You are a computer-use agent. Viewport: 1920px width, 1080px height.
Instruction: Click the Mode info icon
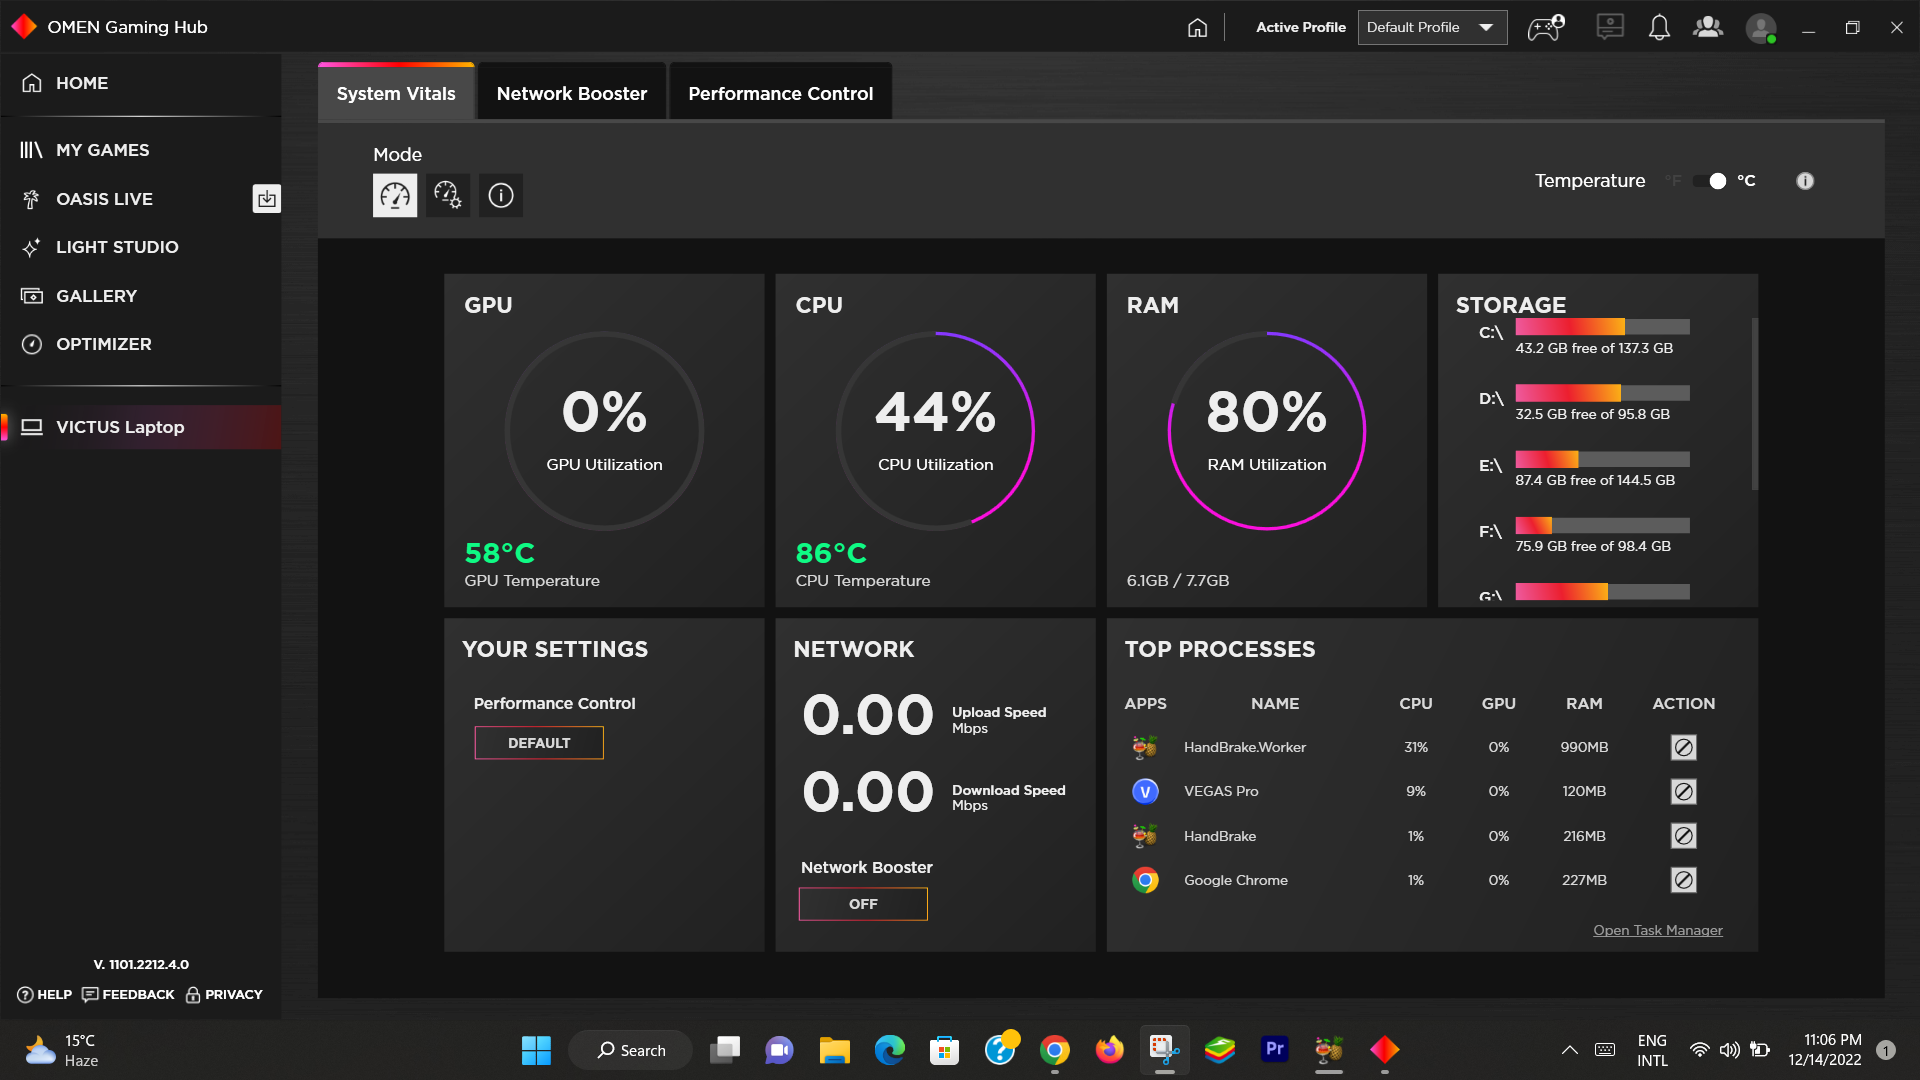click(x=501, y=195)
